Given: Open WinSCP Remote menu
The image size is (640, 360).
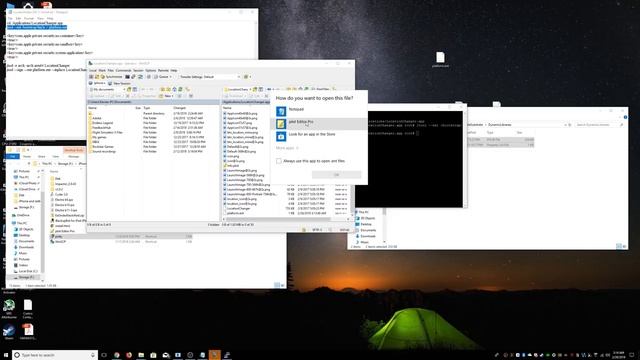Looking at the screenshot, I should coord(163,70).
